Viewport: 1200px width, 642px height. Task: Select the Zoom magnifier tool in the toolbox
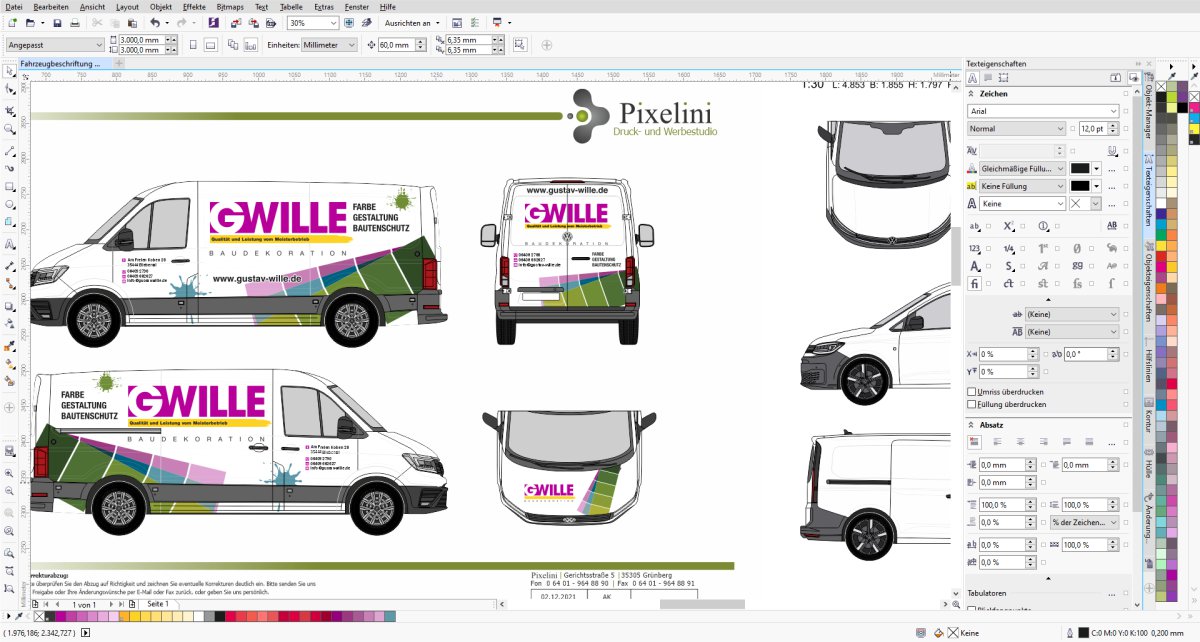[x=10, y=129]
